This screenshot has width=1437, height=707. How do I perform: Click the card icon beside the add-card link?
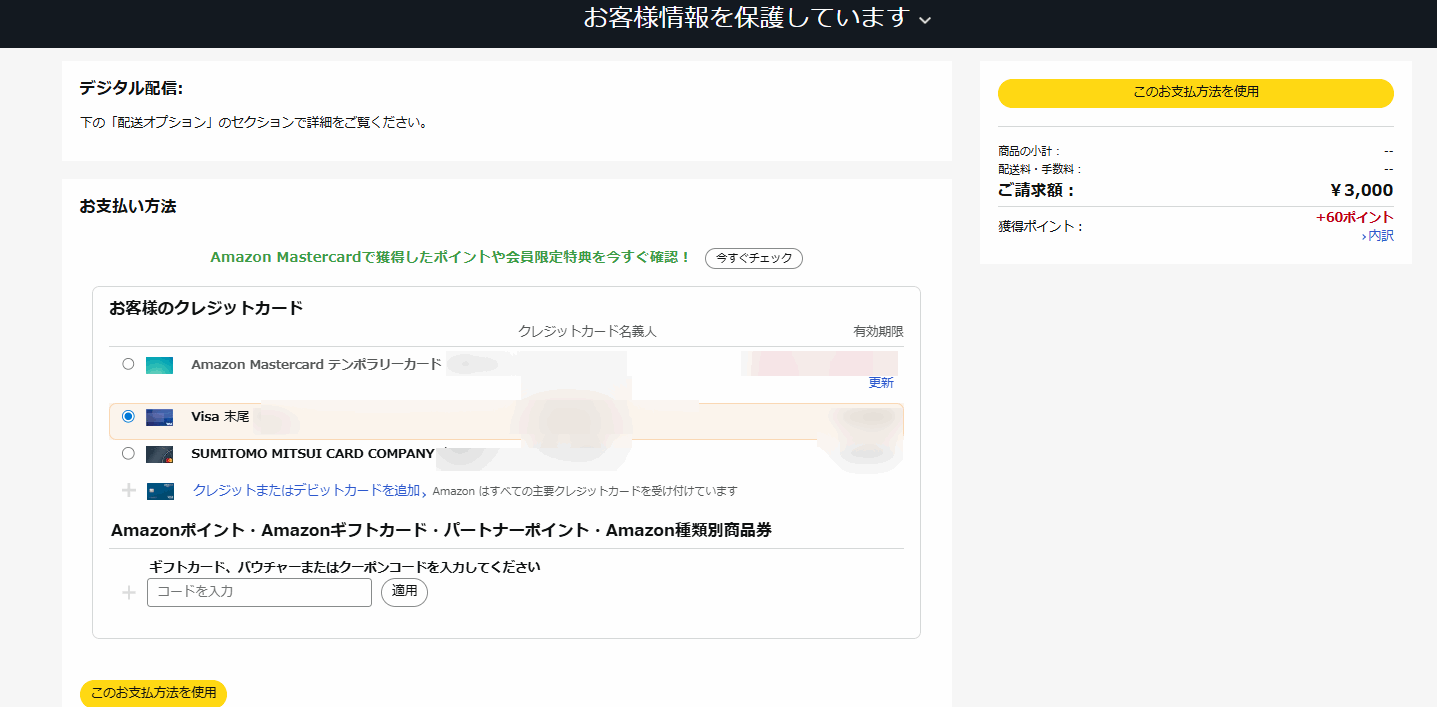click(160, 491)
